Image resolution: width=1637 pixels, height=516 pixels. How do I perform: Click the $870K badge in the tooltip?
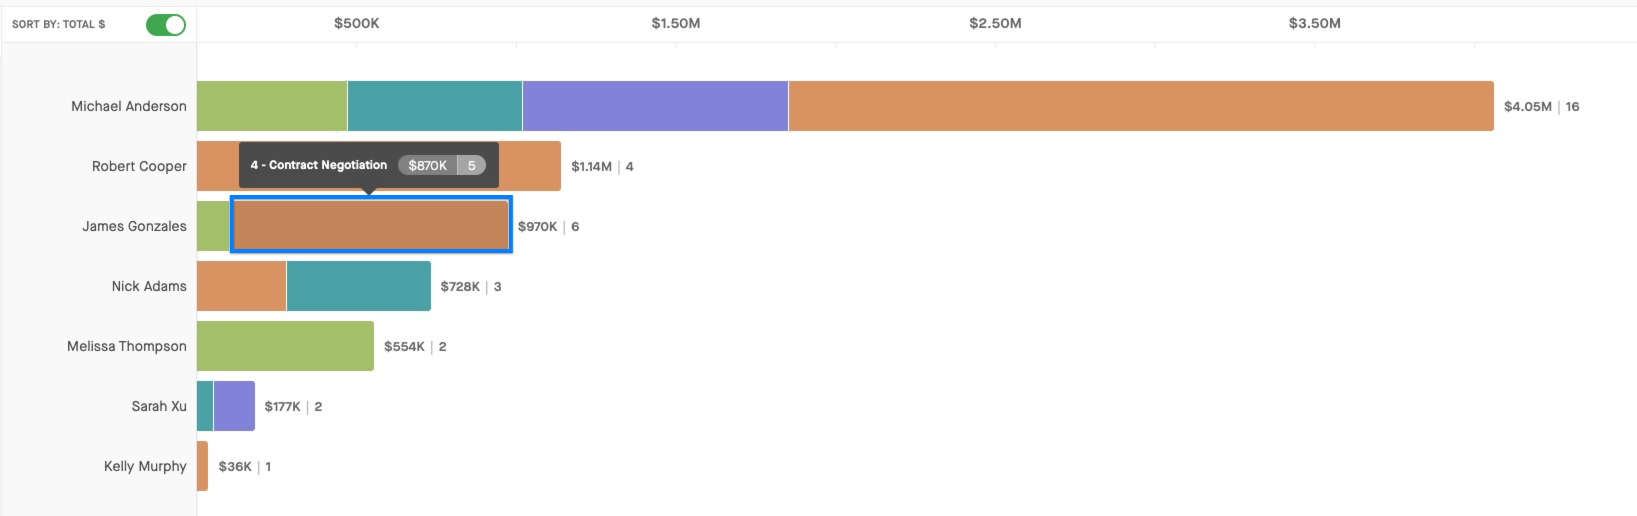click(427, 165)
